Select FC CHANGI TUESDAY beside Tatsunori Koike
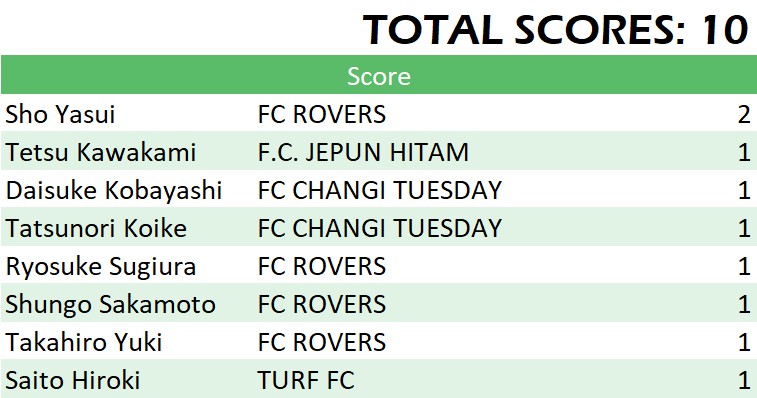 pyautogui.click(x=380, y=228)
